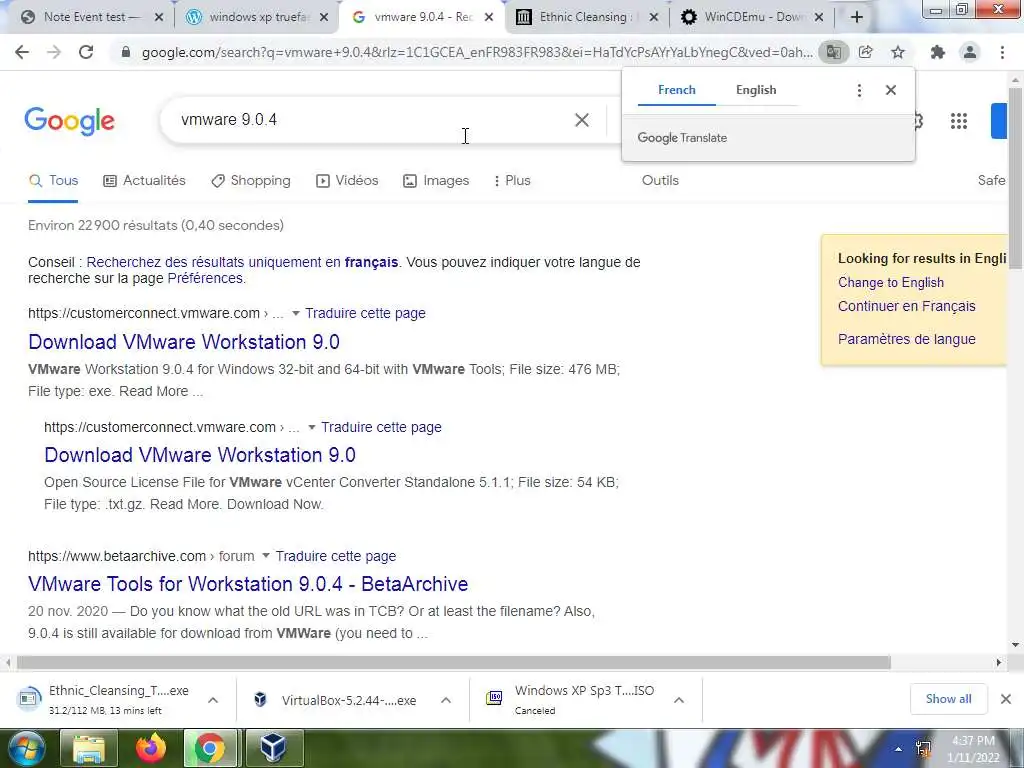Image resolution: width=1024 pixels, height=768 pixels.
Task: Expand arrow next to betaarchive URL
Action: point(266,556)
